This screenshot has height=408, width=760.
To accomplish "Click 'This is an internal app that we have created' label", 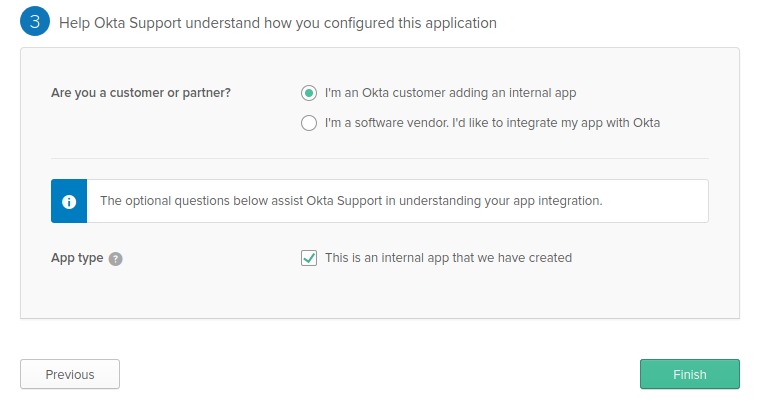I will point(448,258).
